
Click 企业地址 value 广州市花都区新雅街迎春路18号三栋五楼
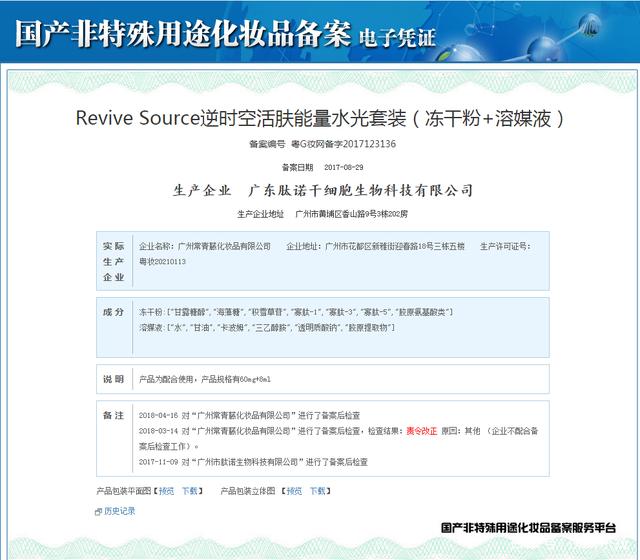pos(395,246)
